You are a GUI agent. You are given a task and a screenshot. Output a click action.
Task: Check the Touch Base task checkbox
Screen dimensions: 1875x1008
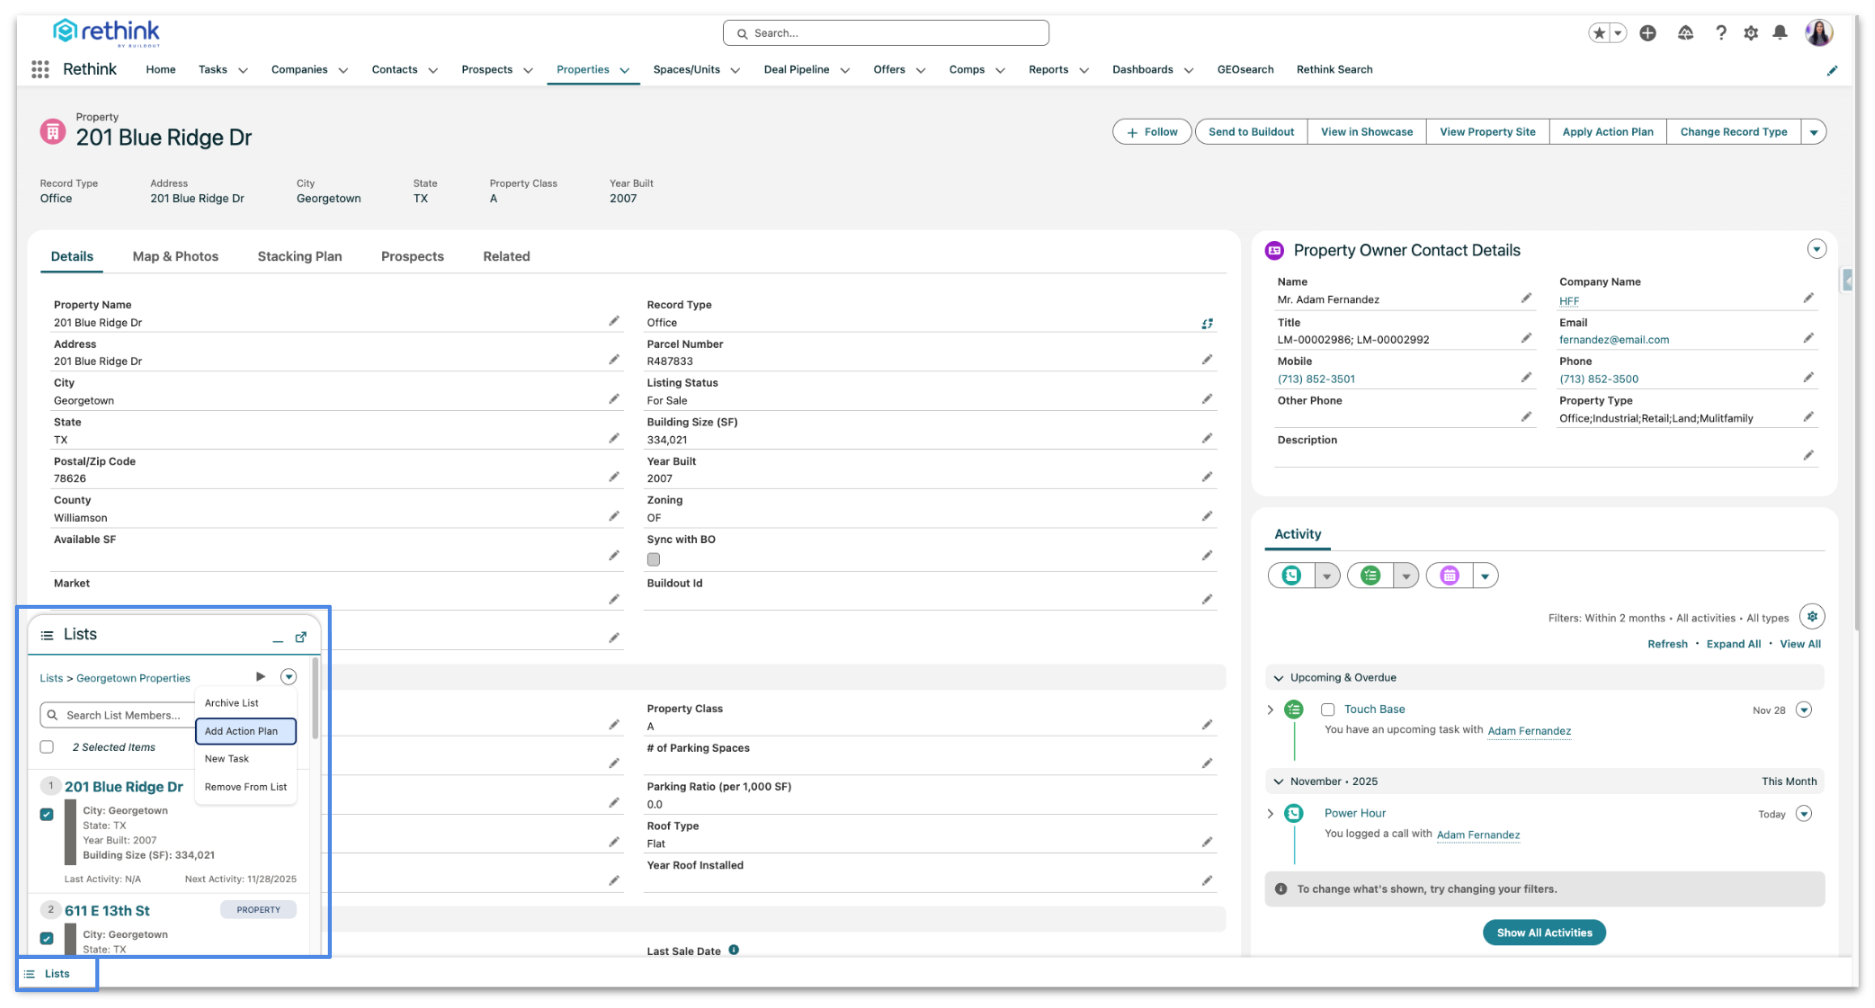[1328, 709]
